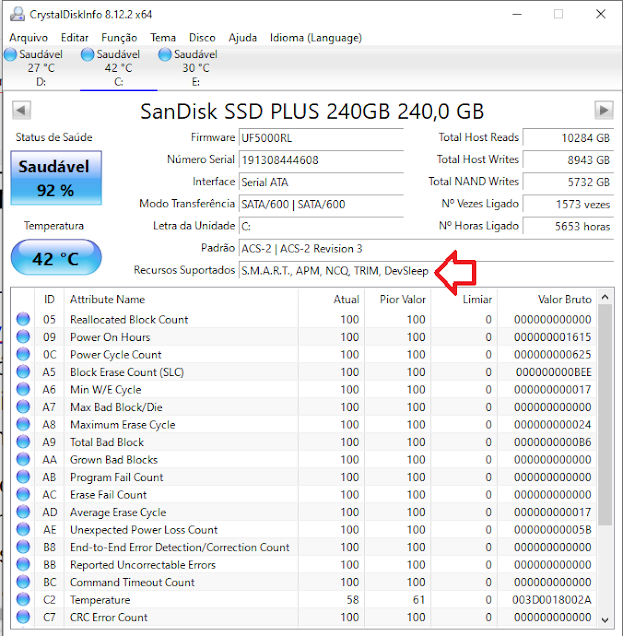
Task: Click status orb for Program Fail Count
Action: [x=23, y=477]
